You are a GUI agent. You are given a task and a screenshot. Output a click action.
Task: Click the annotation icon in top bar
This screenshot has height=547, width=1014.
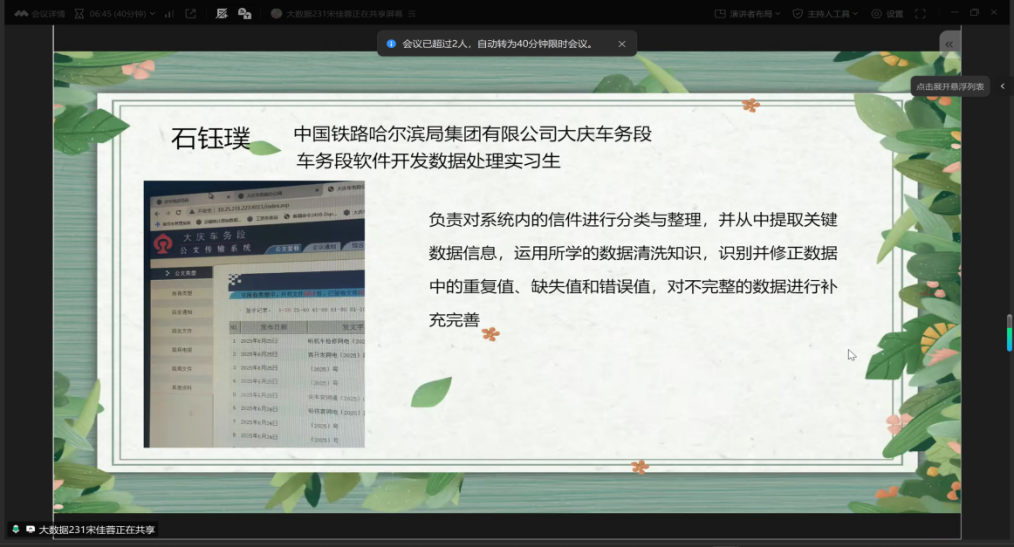[x=221, y=13]
